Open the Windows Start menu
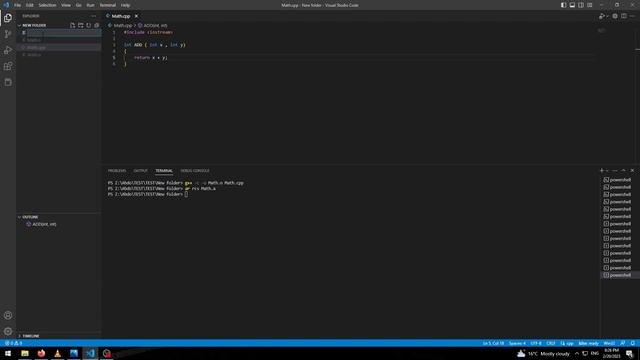Viewport: 640px width, 360px height. pos(8,353)
